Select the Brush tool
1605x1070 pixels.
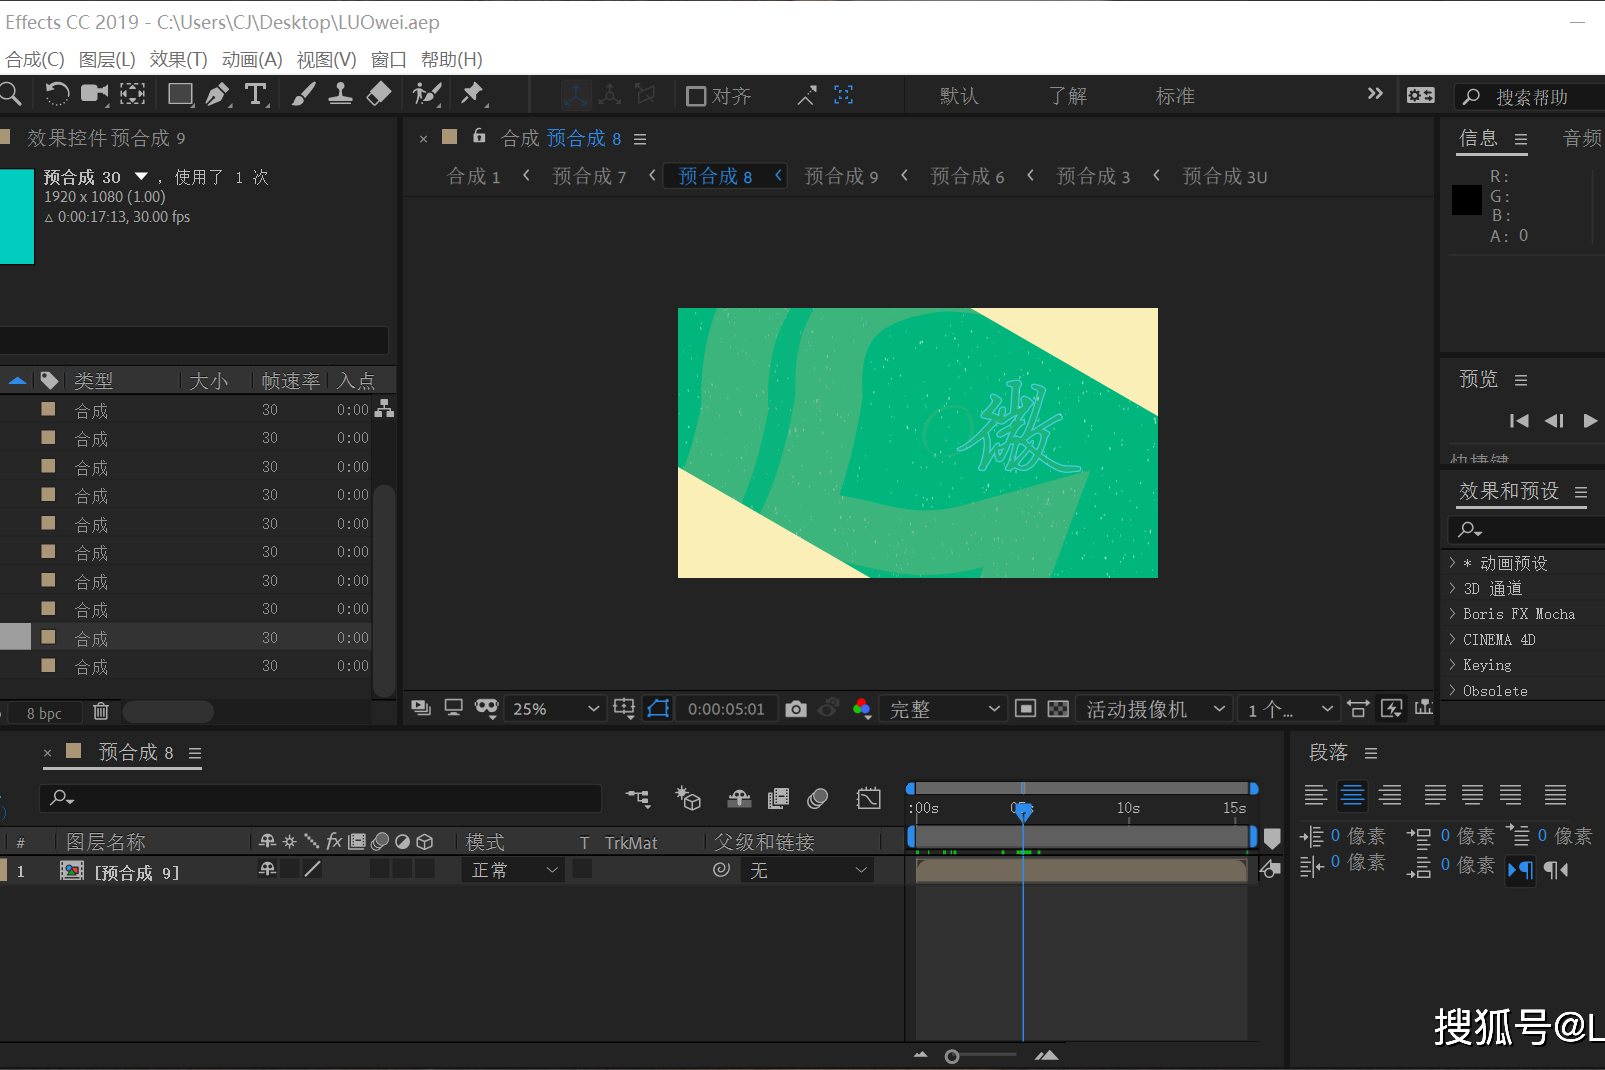coord(304,94)
